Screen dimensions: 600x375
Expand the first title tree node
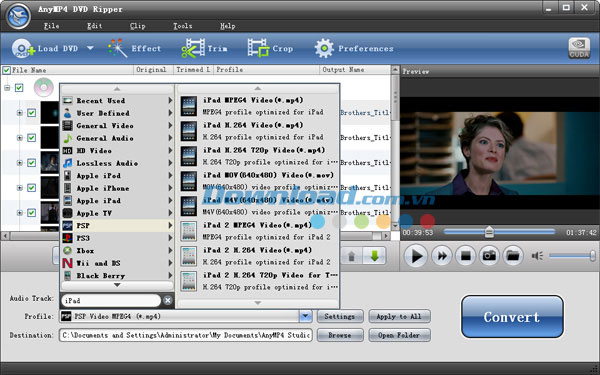[x=20, y=113]
